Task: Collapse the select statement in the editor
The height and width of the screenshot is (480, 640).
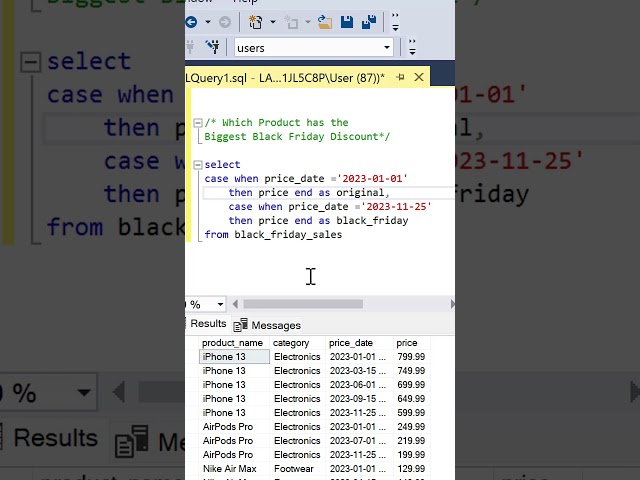Action: click(x=198, y=164)
